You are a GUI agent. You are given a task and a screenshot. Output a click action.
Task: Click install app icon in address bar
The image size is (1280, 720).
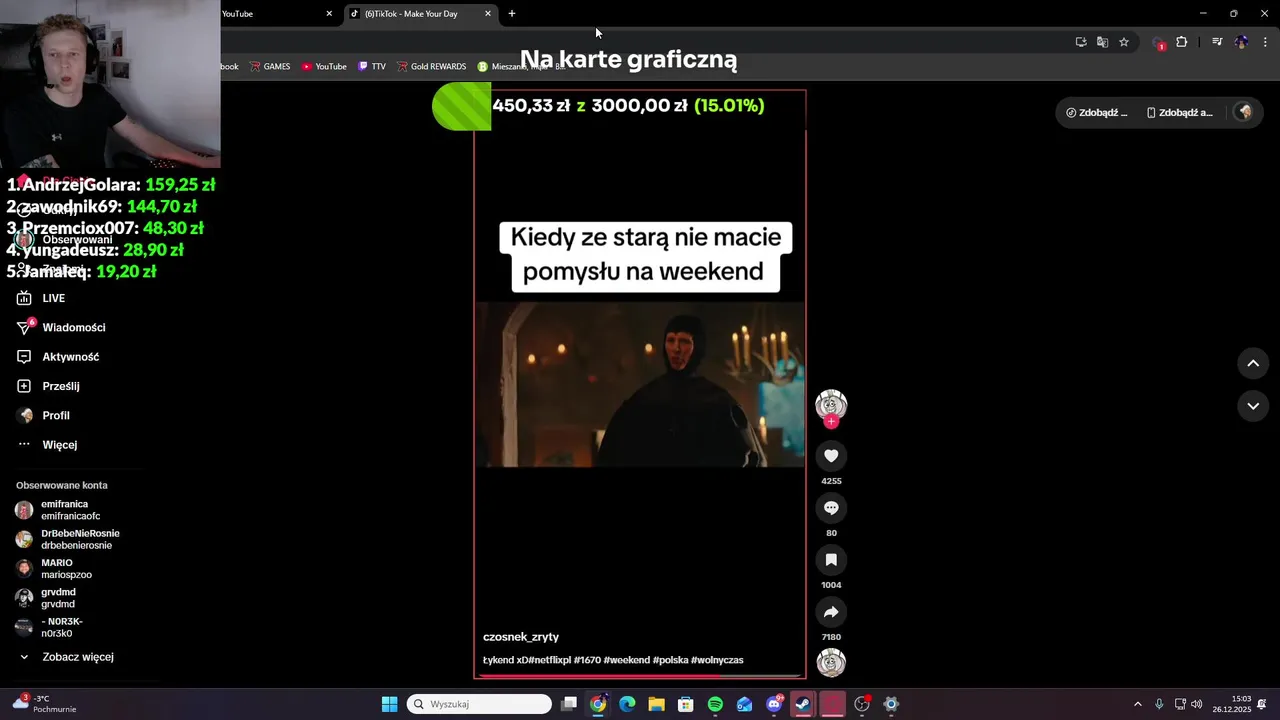coord(1081,42)
